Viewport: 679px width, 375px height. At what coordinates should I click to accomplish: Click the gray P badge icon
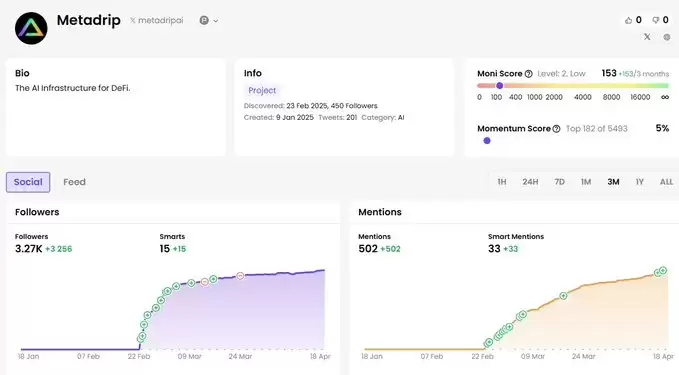tap(204, 20)
